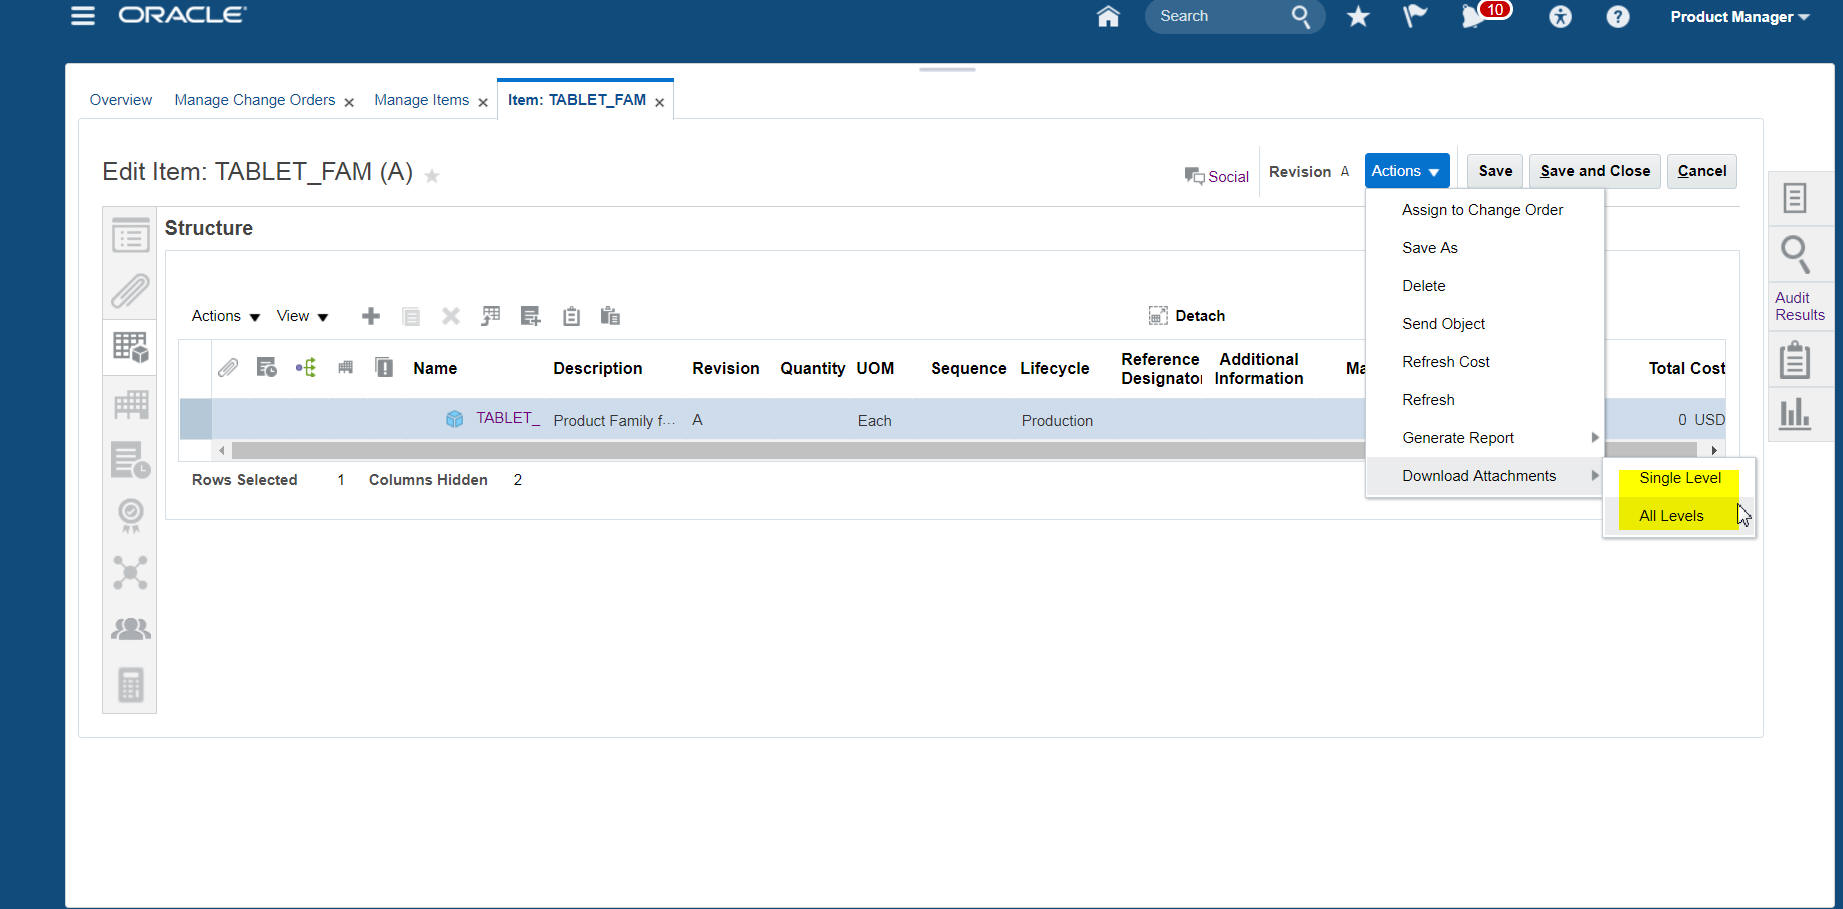Cancel editing the item

(1702, 171)
